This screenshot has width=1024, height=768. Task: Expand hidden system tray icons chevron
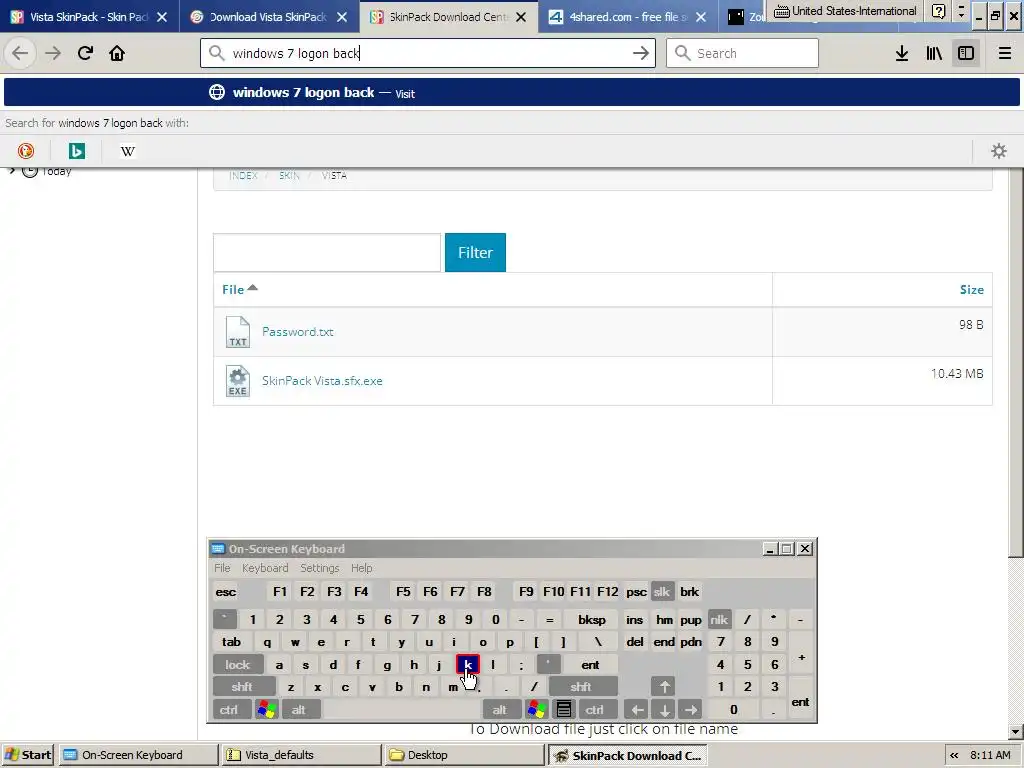[x=954, y=755]
